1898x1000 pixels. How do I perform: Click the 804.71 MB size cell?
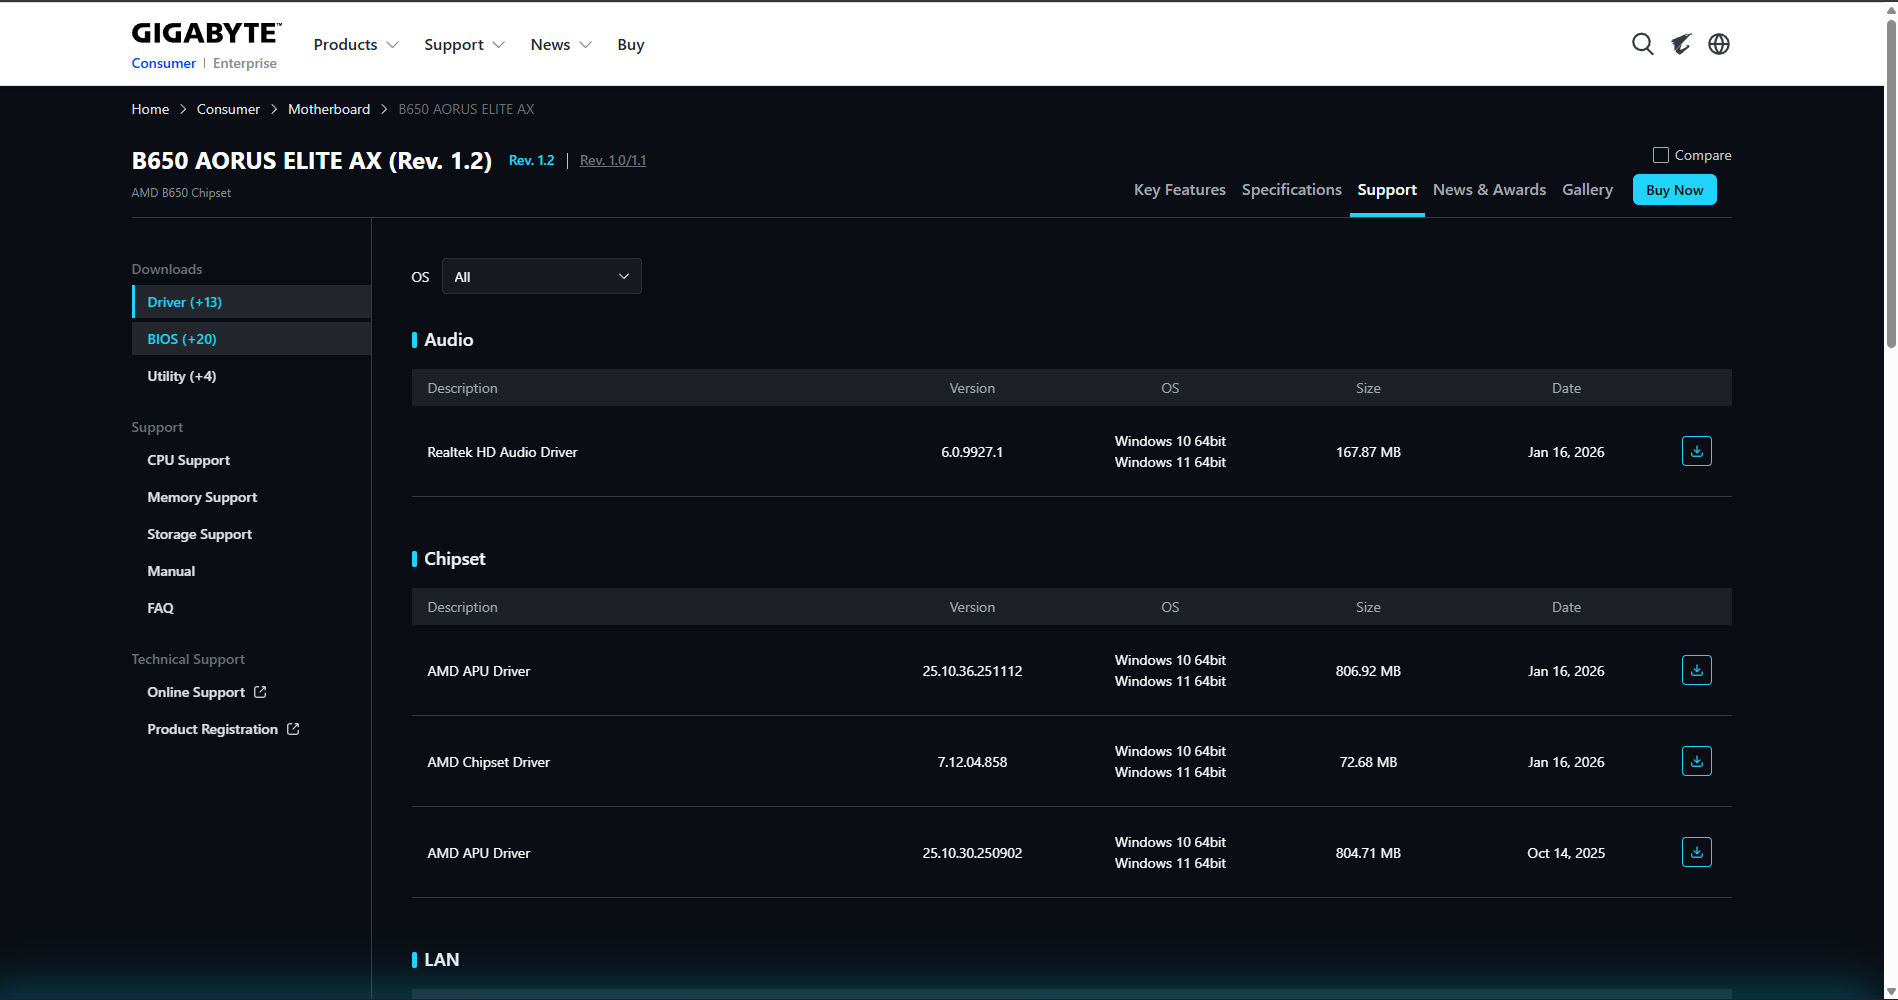[1368, 853]
